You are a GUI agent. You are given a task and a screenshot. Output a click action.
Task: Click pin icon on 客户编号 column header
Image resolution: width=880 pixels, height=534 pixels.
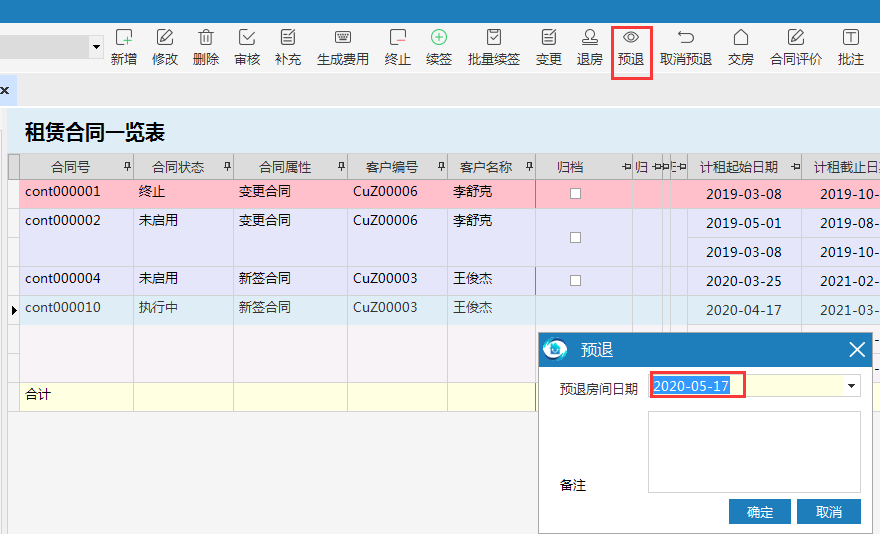(441, 166)
